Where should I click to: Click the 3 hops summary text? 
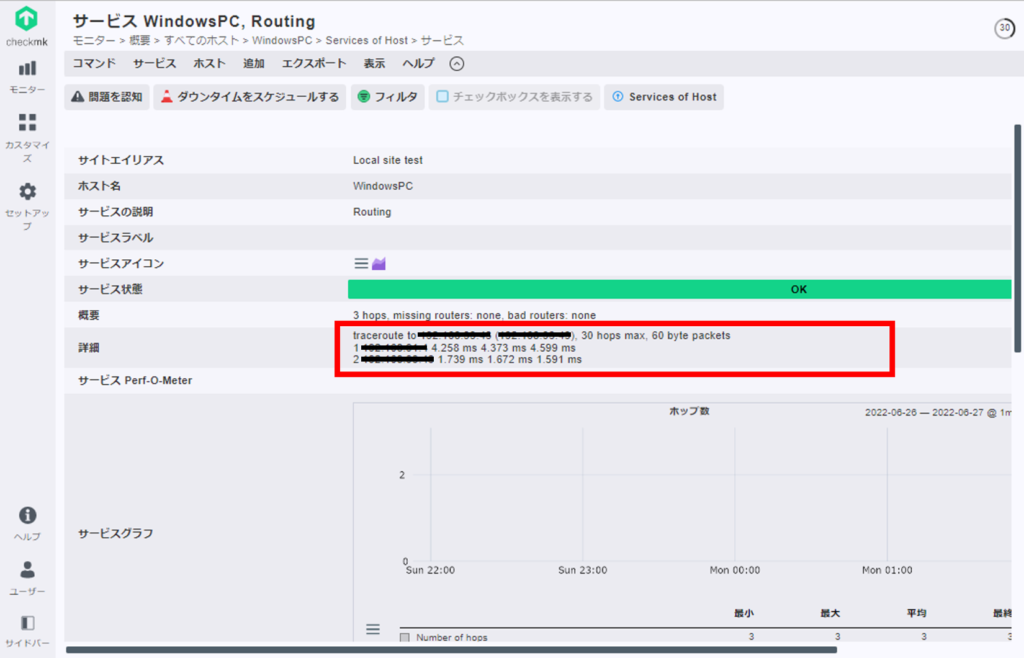[x=474, y=315]
